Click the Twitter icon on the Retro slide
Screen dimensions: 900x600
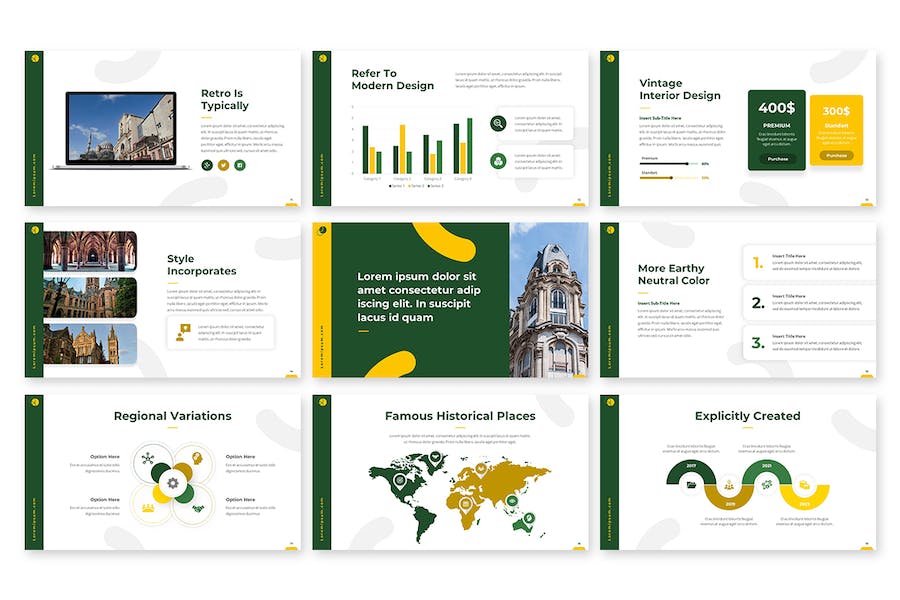[223, 164]
